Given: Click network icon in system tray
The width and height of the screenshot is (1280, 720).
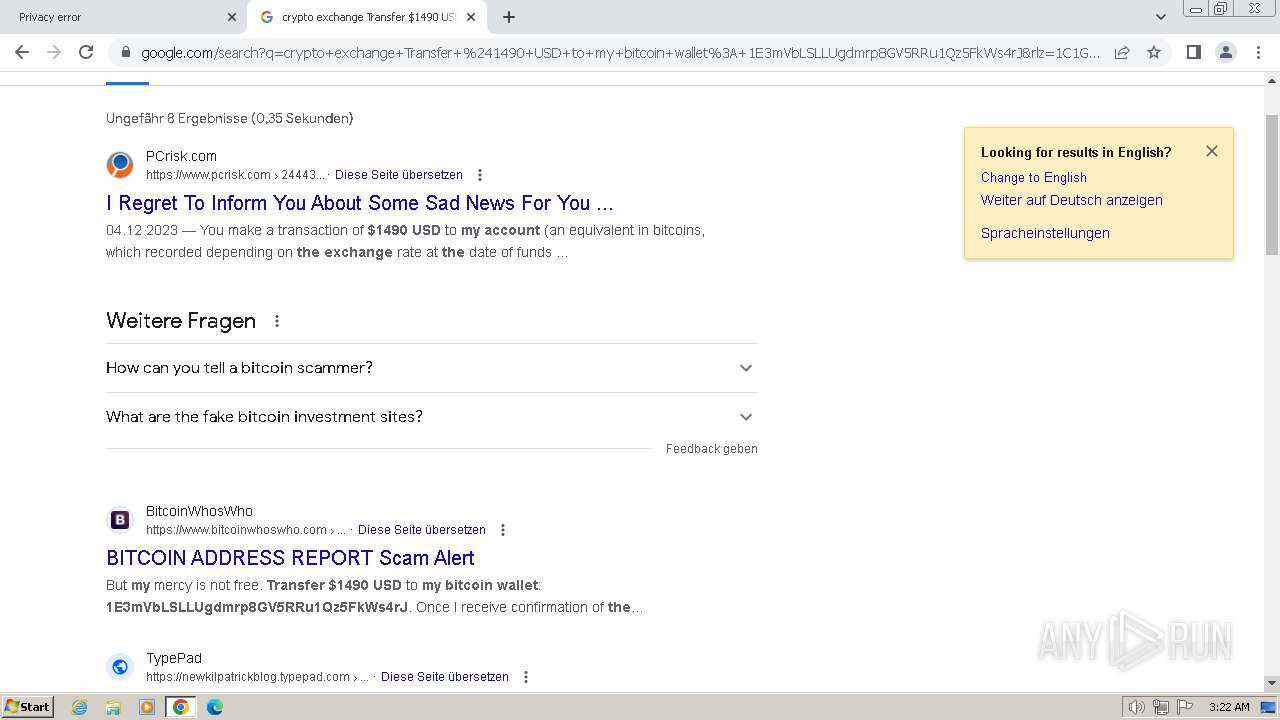Looking at the screenshot, I should tap(1161, 707).
